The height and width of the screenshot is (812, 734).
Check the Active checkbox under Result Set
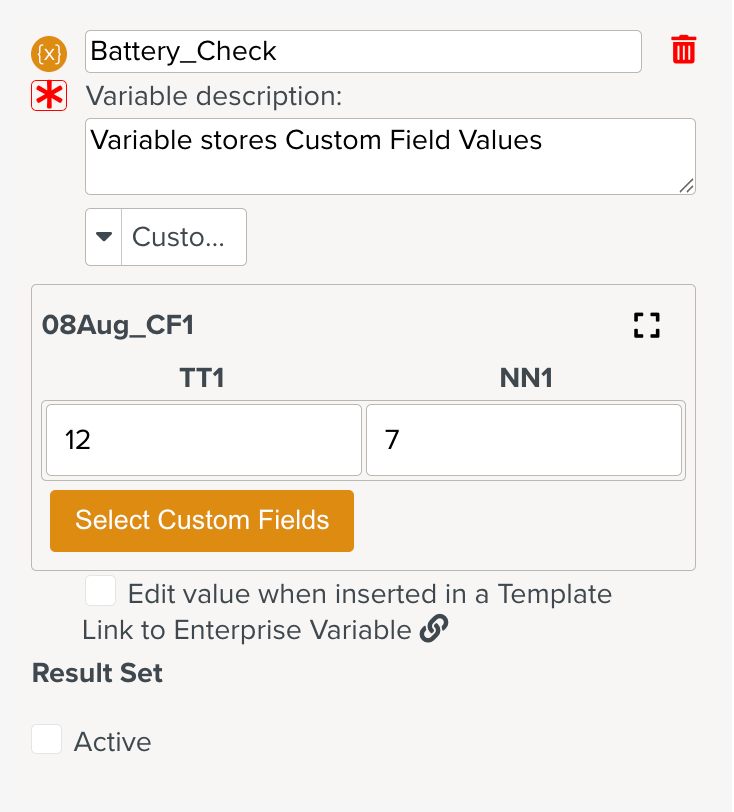coord(47,740)
